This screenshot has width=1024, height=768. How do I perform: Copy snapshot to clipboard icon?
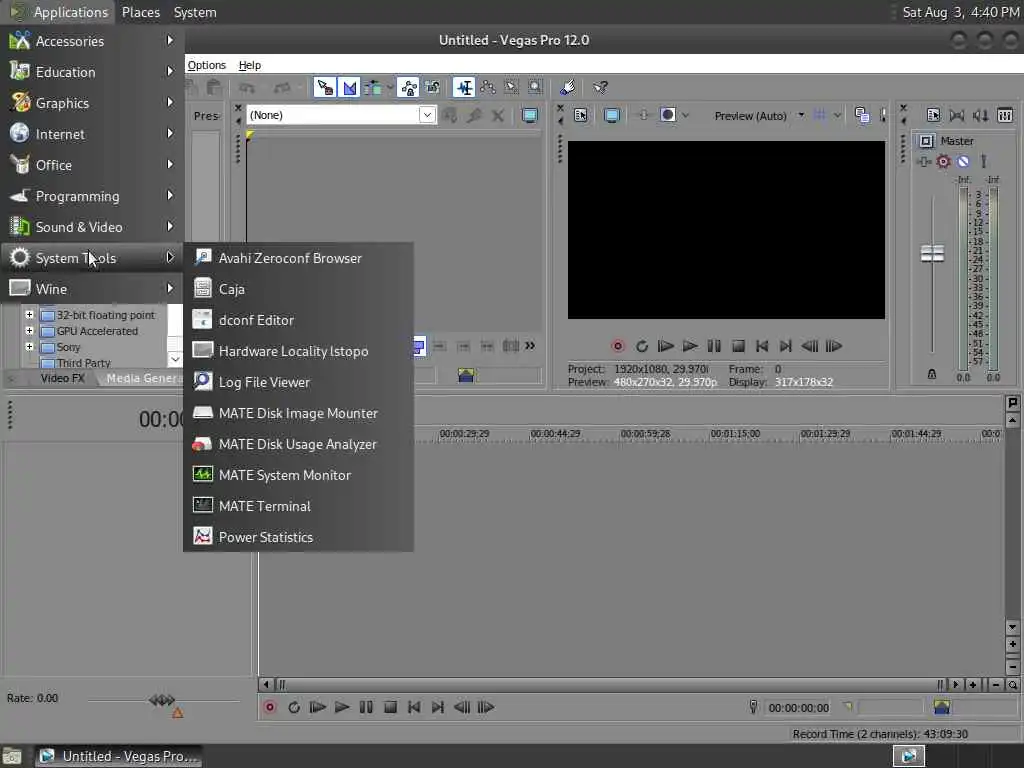tap(862, 116)
